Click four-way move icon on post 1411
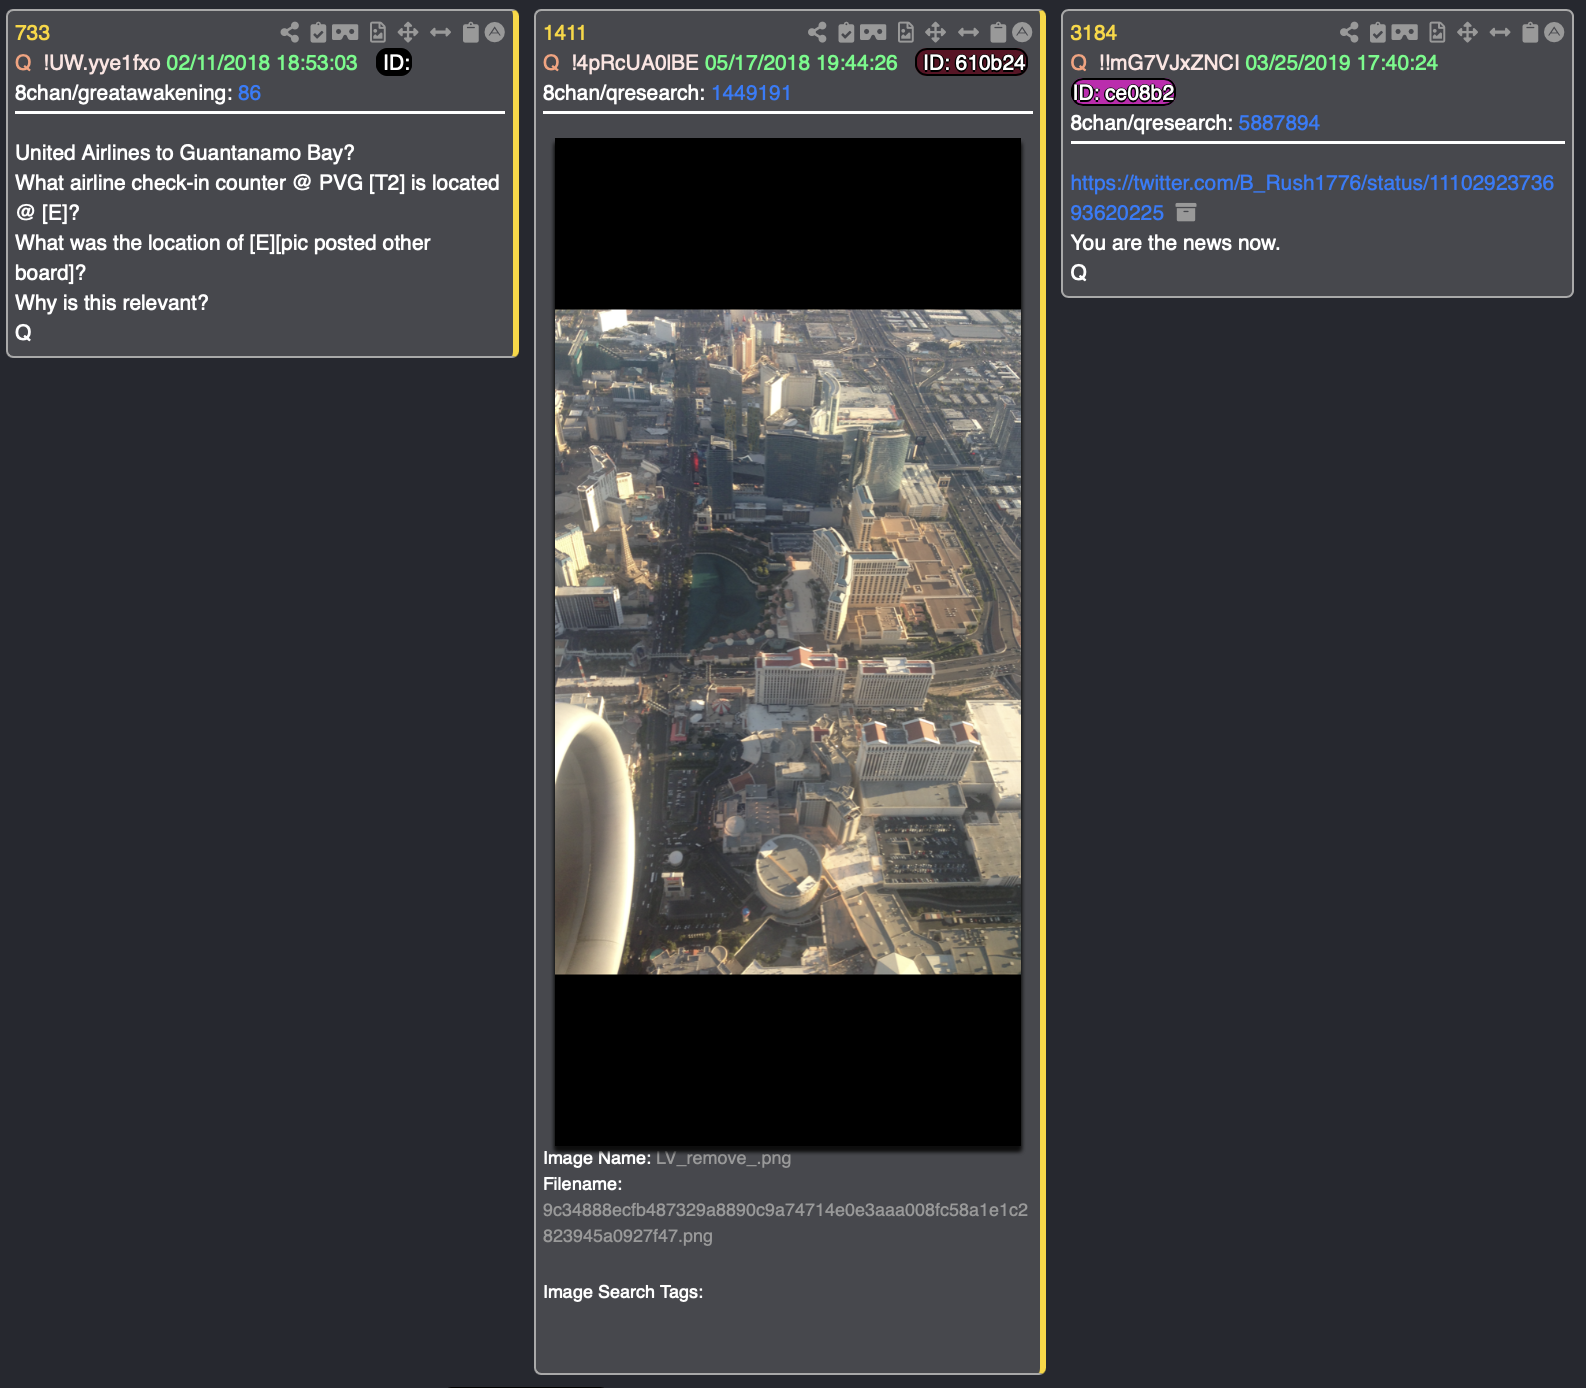This screenshot has width=1586, height=1388. click(x=936, y=32)
